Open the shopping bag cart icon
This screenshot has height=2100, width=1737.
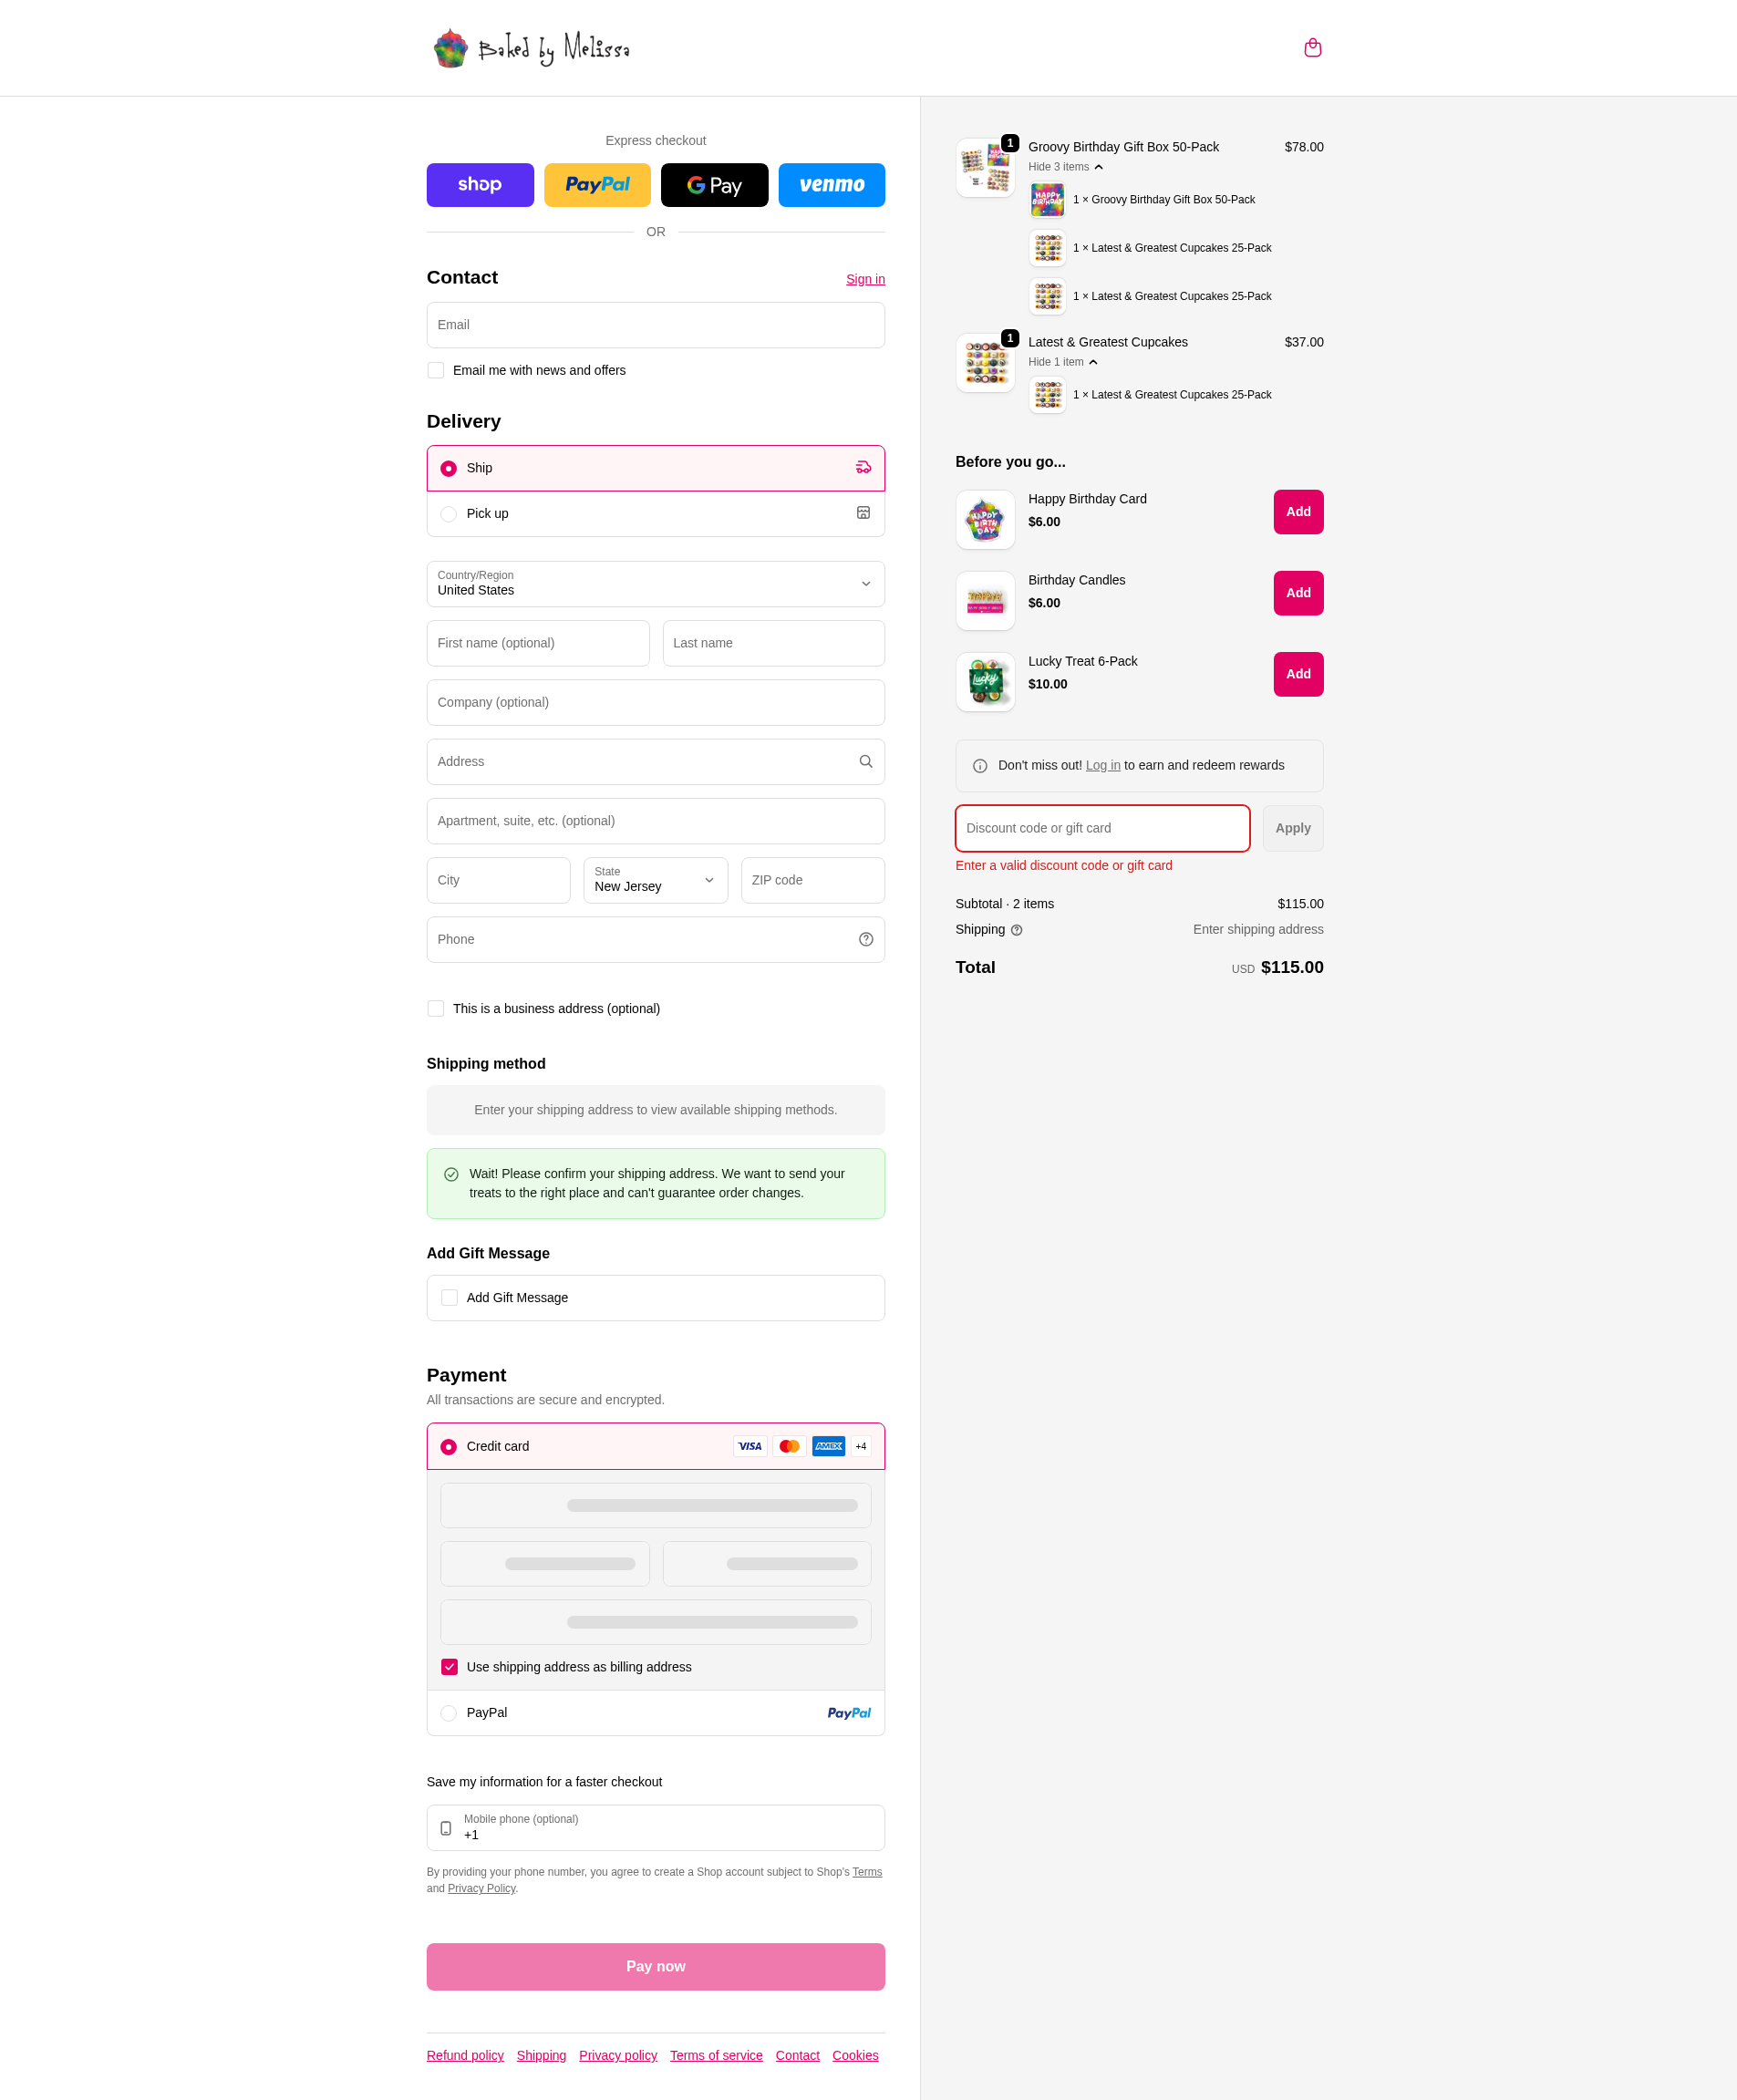[x=1312, y=48]
